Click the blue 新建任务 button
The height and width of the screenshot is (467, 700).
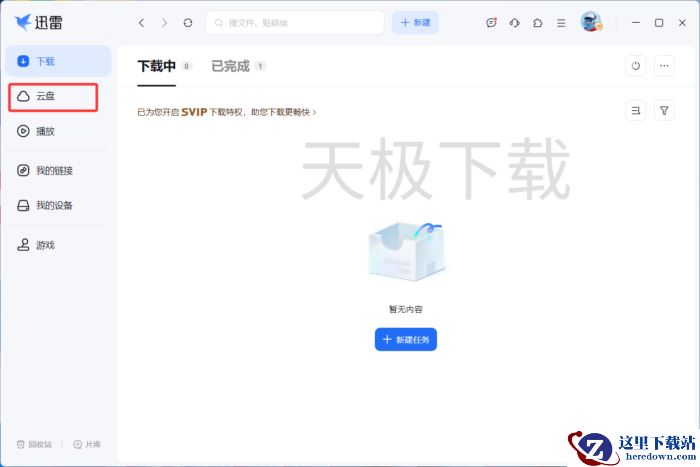coord(406,340)
